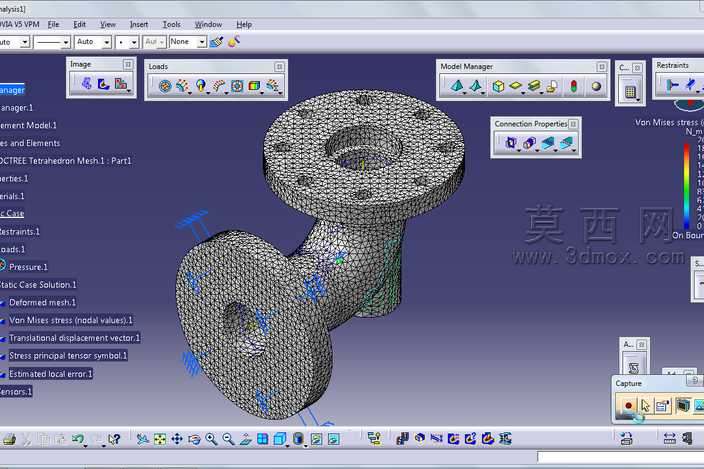Viewport: 704px width, 469px height.
Task: Open the point symbol dropdown
Action: pos(134,42)
